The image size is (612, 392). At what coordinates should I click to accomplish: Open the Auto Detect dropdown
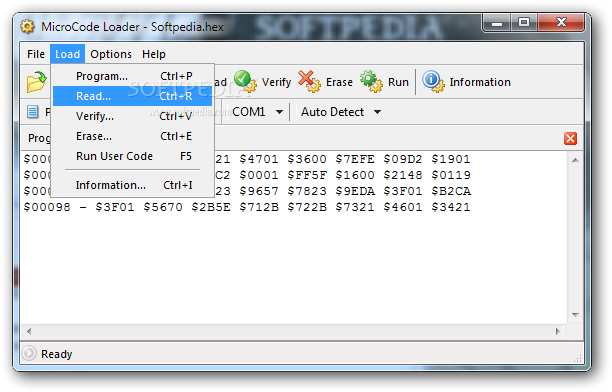(x=341, y=112)
